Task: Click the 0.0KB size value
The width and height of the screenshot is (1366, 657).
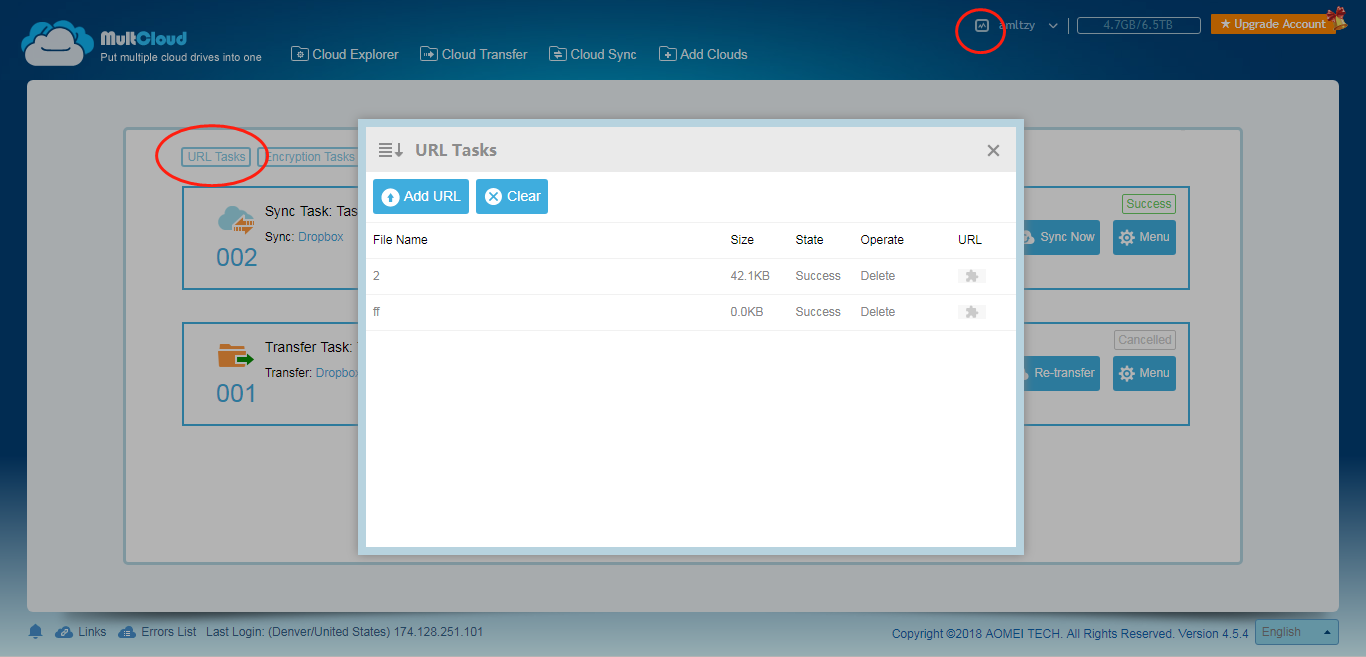Action: click(747, 312)
